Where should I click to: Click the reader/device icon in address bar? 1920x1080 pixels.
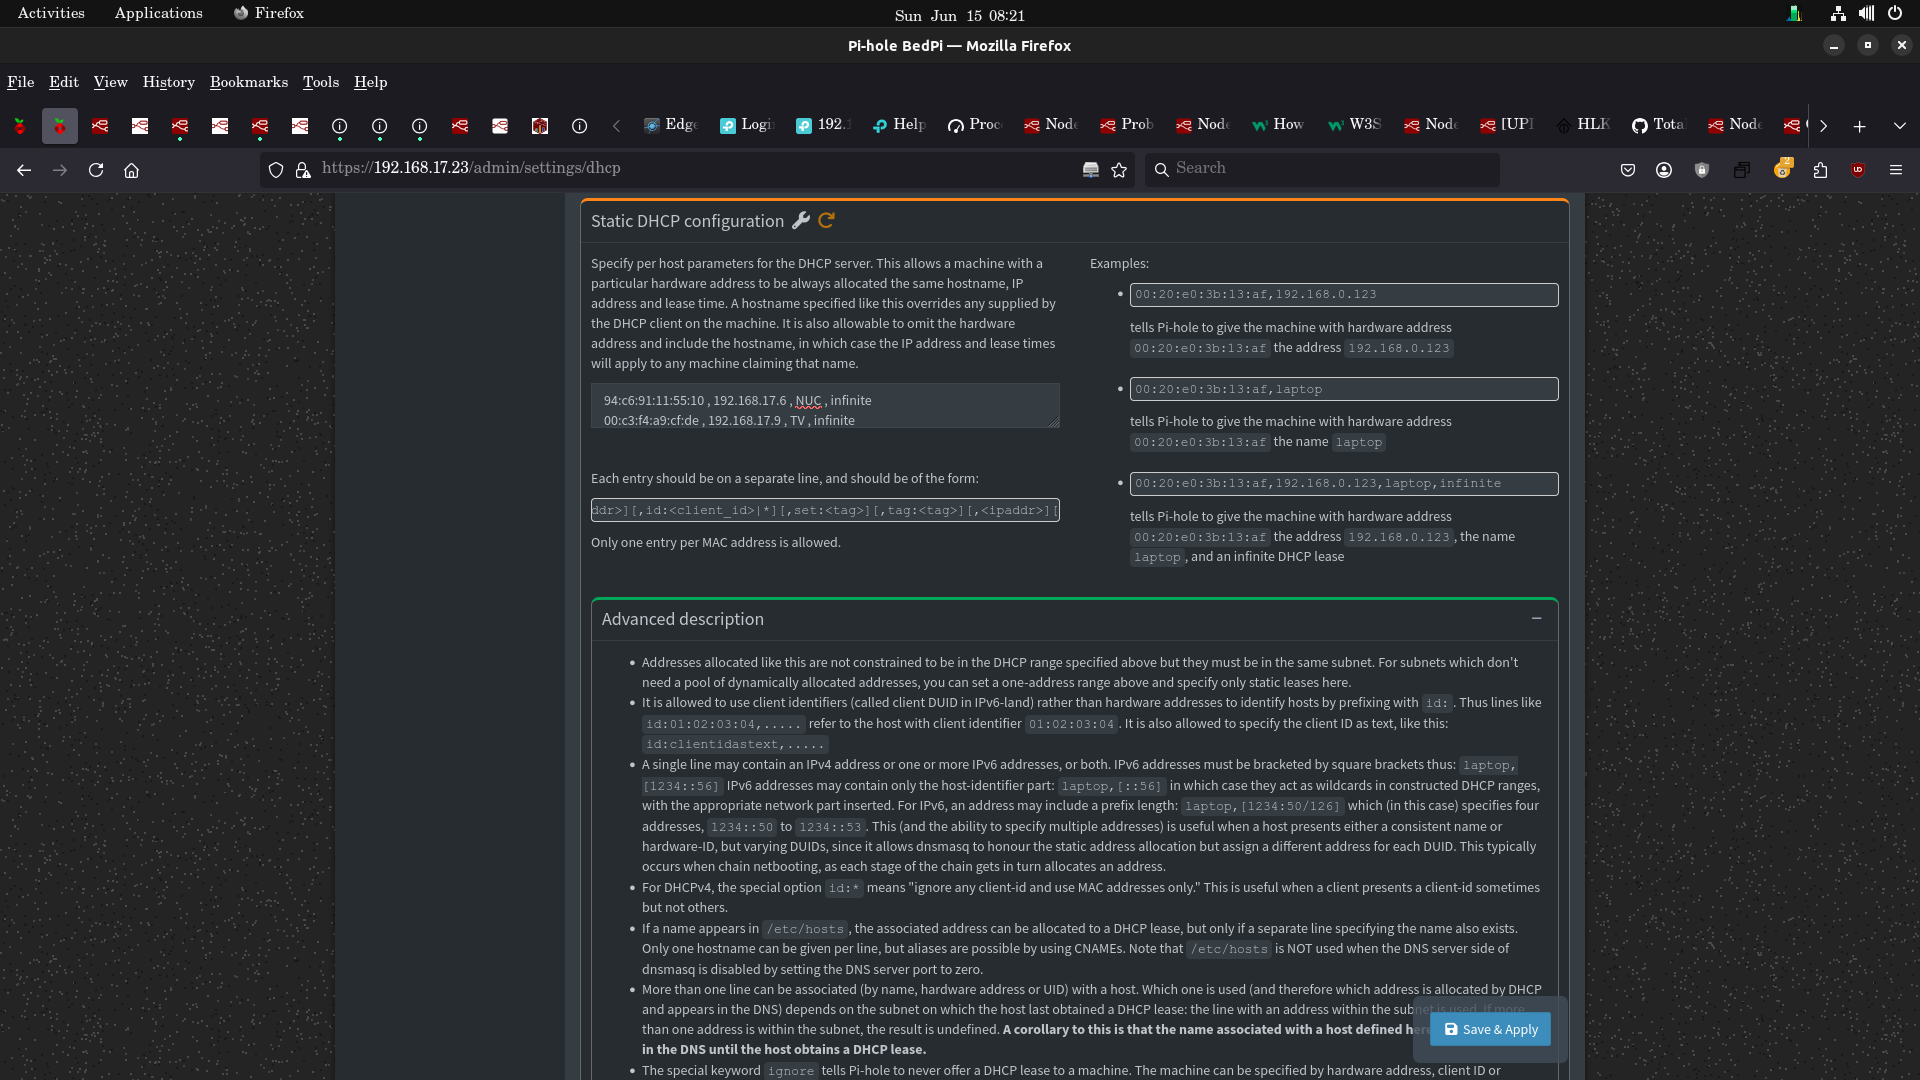1091,170
